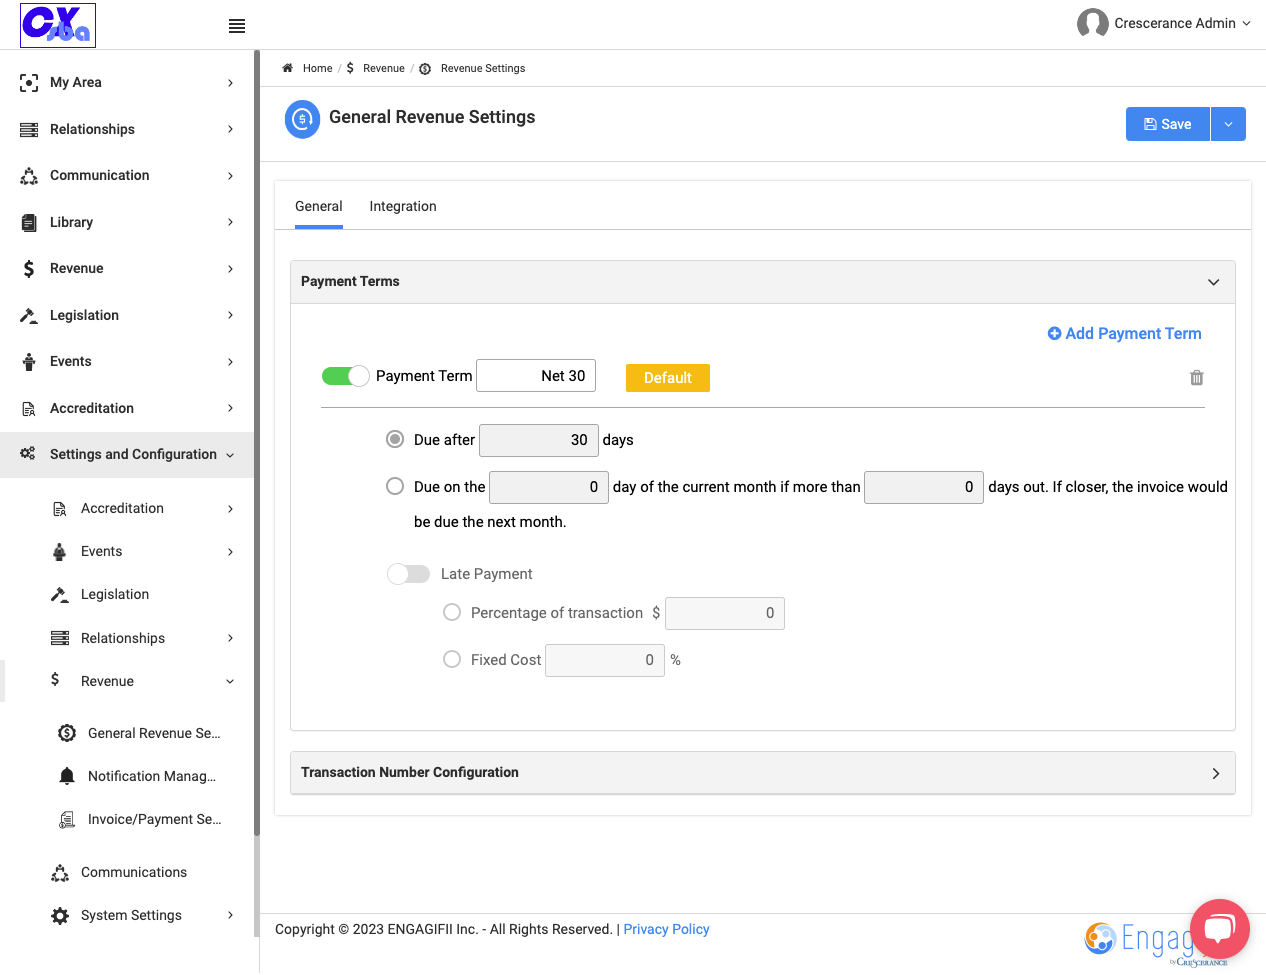Image resolution: width=1266 pixels, height=975 pixels.
Task: Go to Revenue breadcrumb link
Action: [x=384, y=68]
